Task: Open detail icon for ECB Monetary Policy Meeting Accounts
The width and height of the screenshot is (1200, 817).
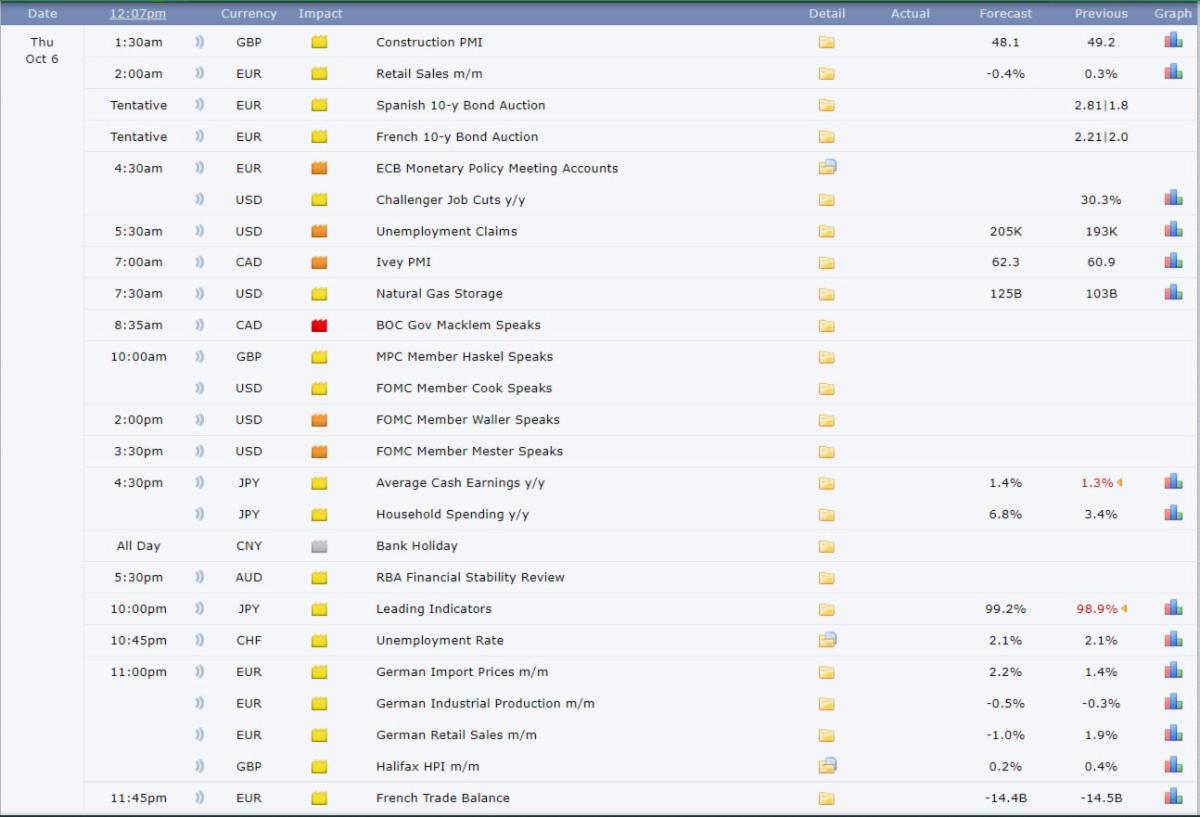Action: (827, 168)
